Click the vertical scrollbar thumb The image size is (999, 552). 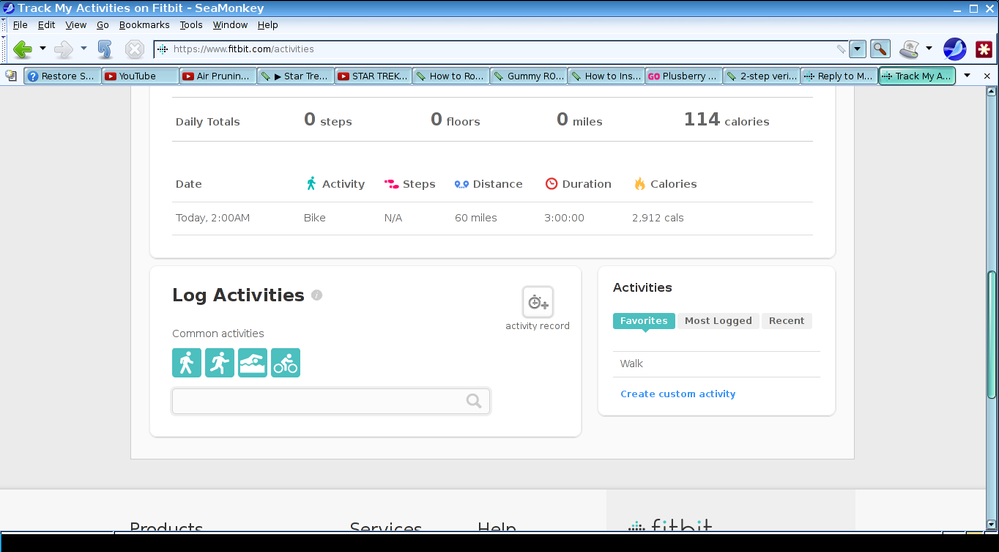pos(991,335)
